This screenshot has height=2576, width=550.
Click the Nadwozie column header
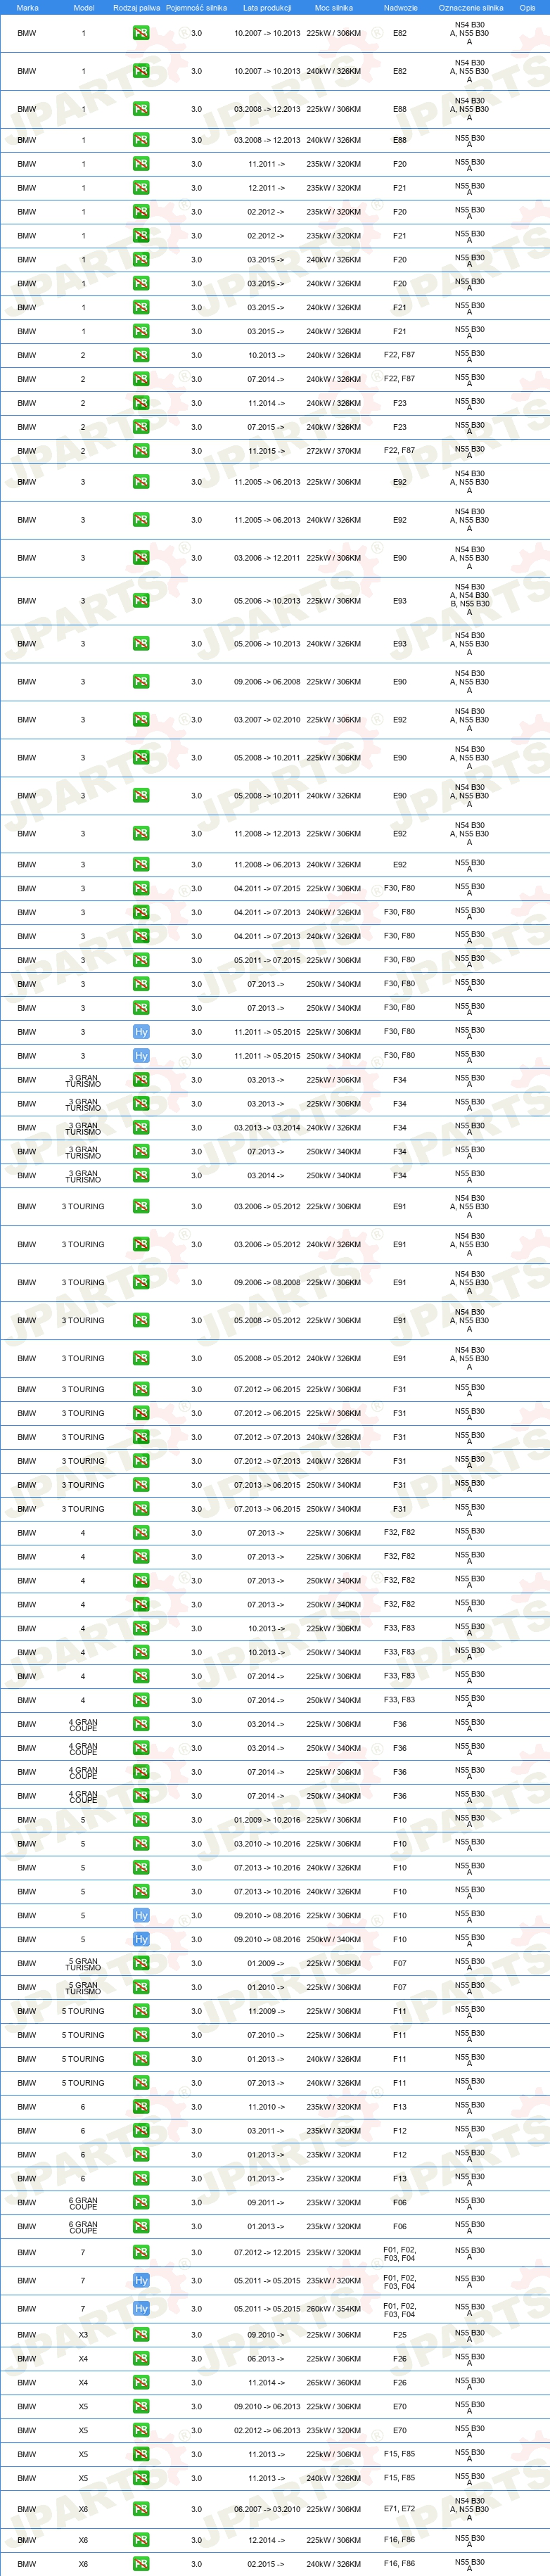click(x=400, y=7)
